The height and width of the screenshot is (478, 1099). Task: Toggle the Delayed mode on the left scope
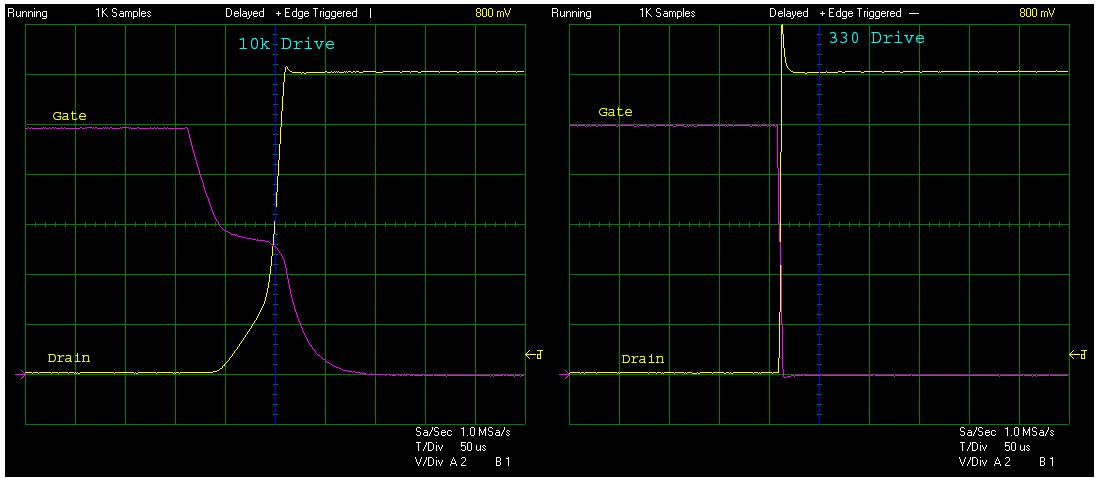[x=245, y=14]
